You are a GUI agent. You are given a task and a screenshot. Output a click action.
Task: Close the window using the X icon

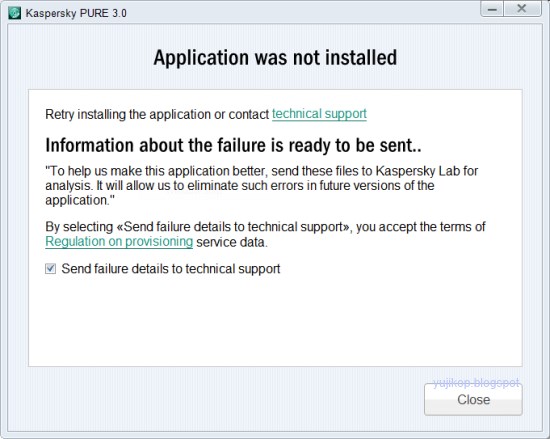[522, 9]
